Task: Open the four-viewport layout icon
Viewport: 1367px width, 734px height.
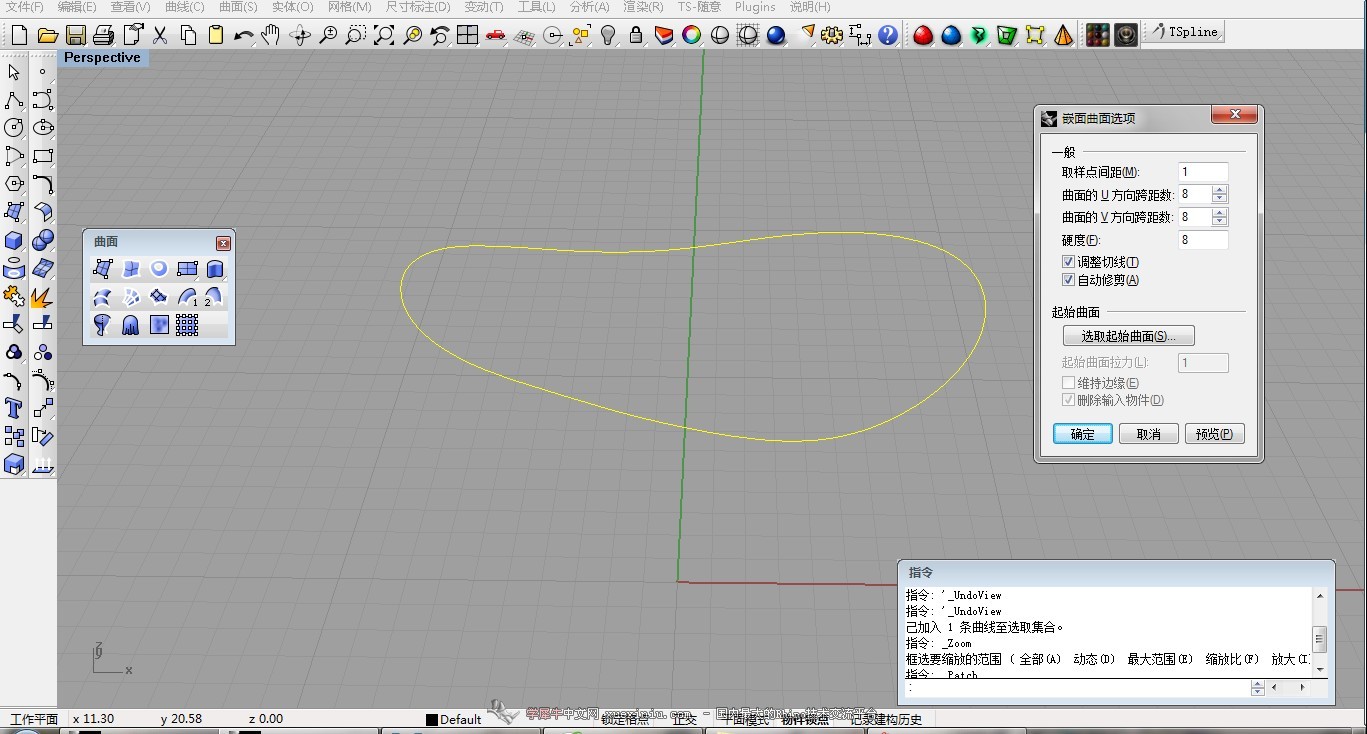Action: [467, 36]
